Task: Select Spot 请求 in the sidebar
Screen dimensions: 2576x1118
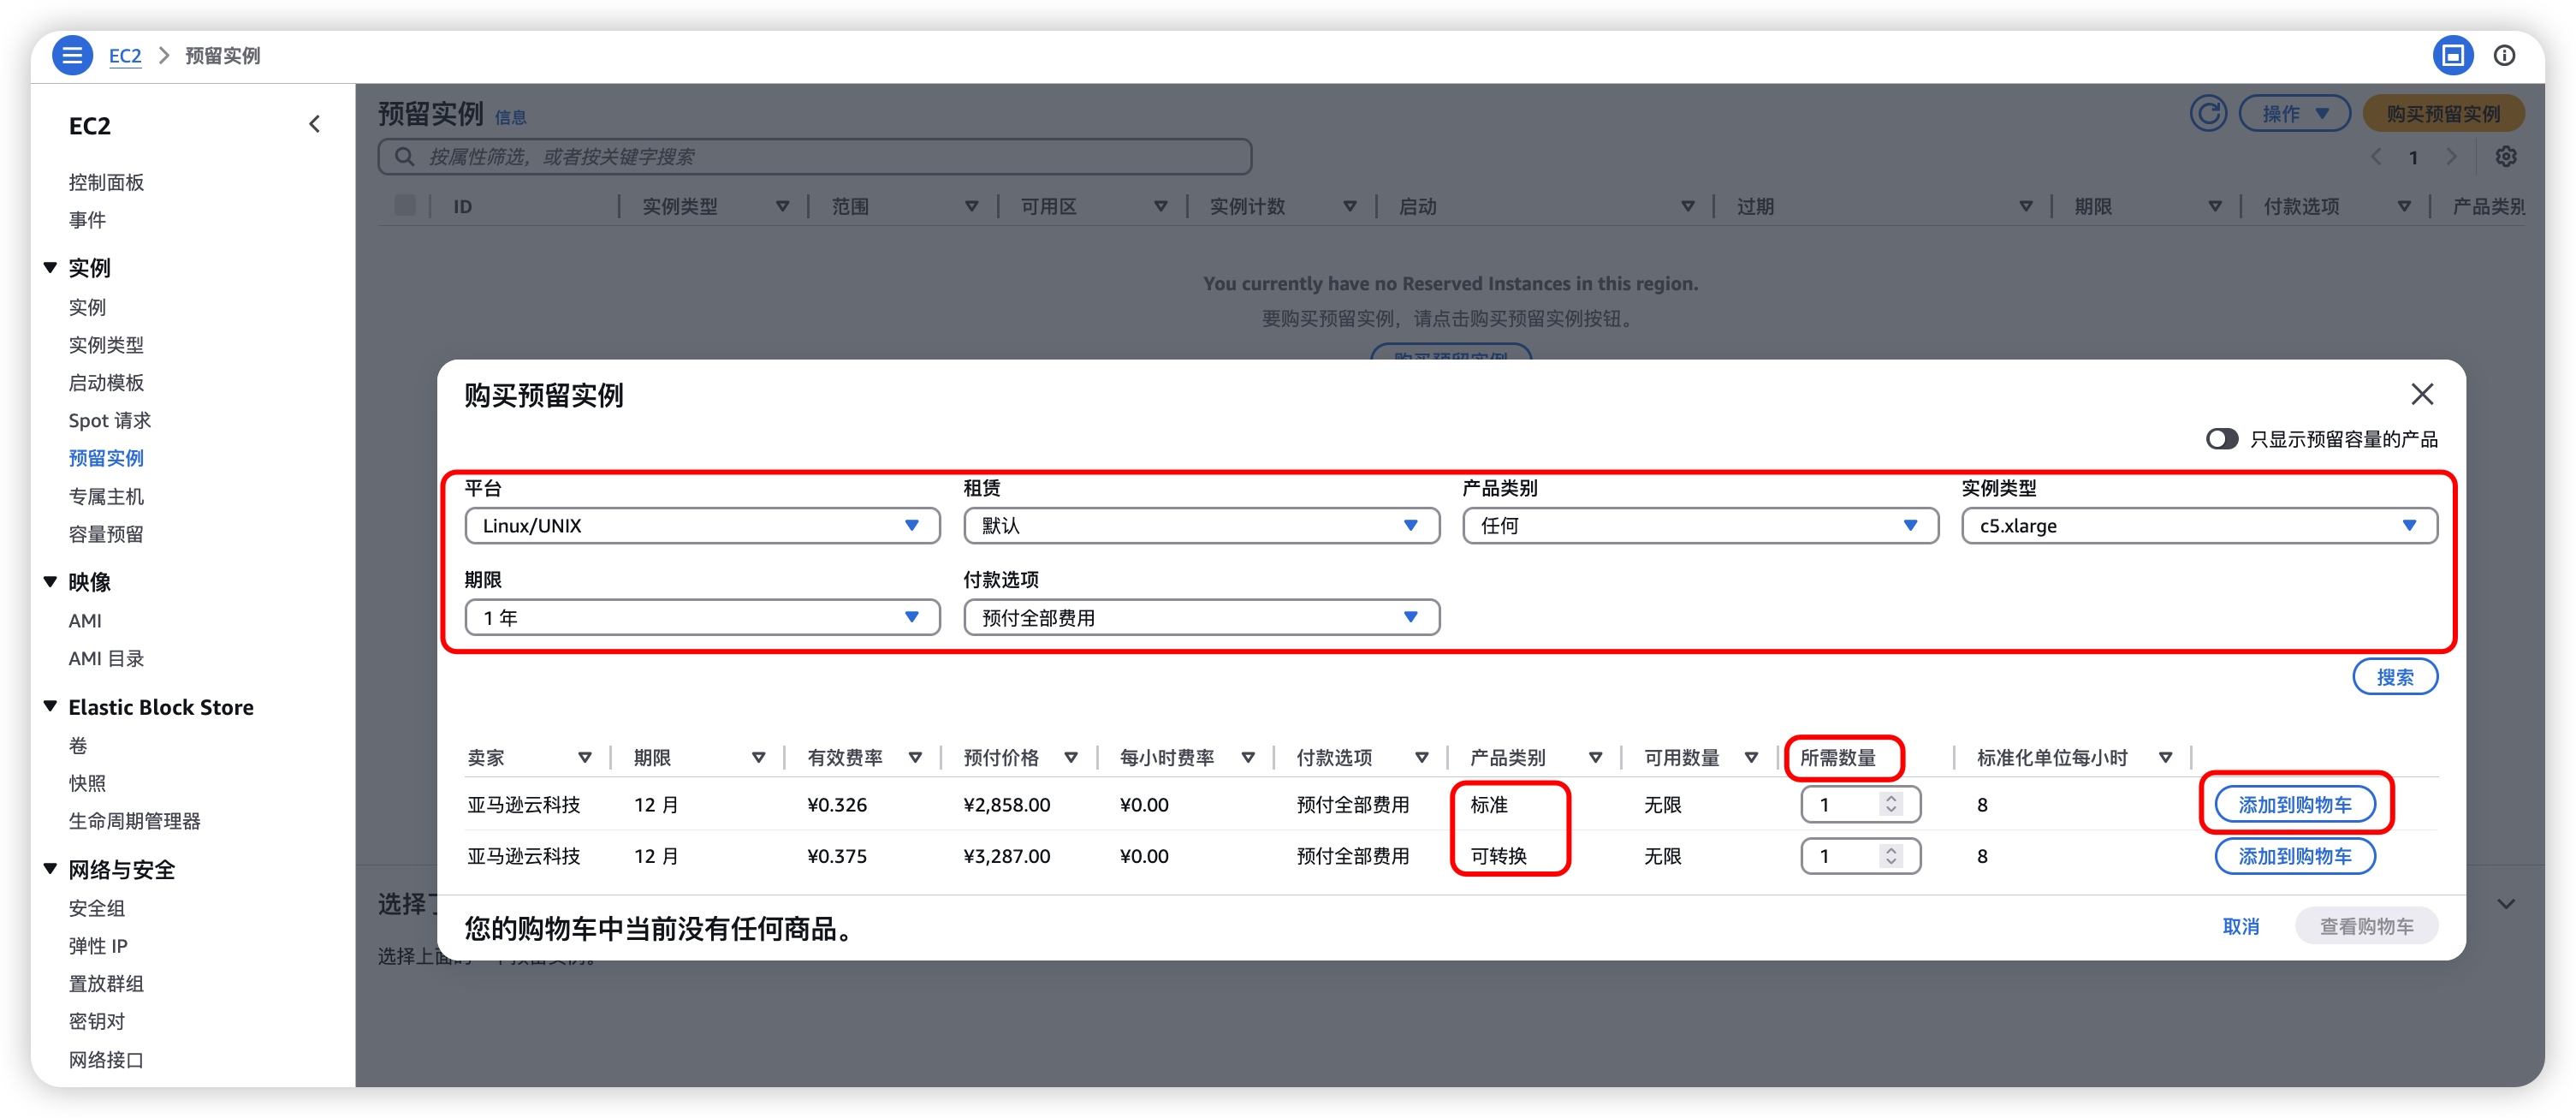Action: (x=109, y=420)
